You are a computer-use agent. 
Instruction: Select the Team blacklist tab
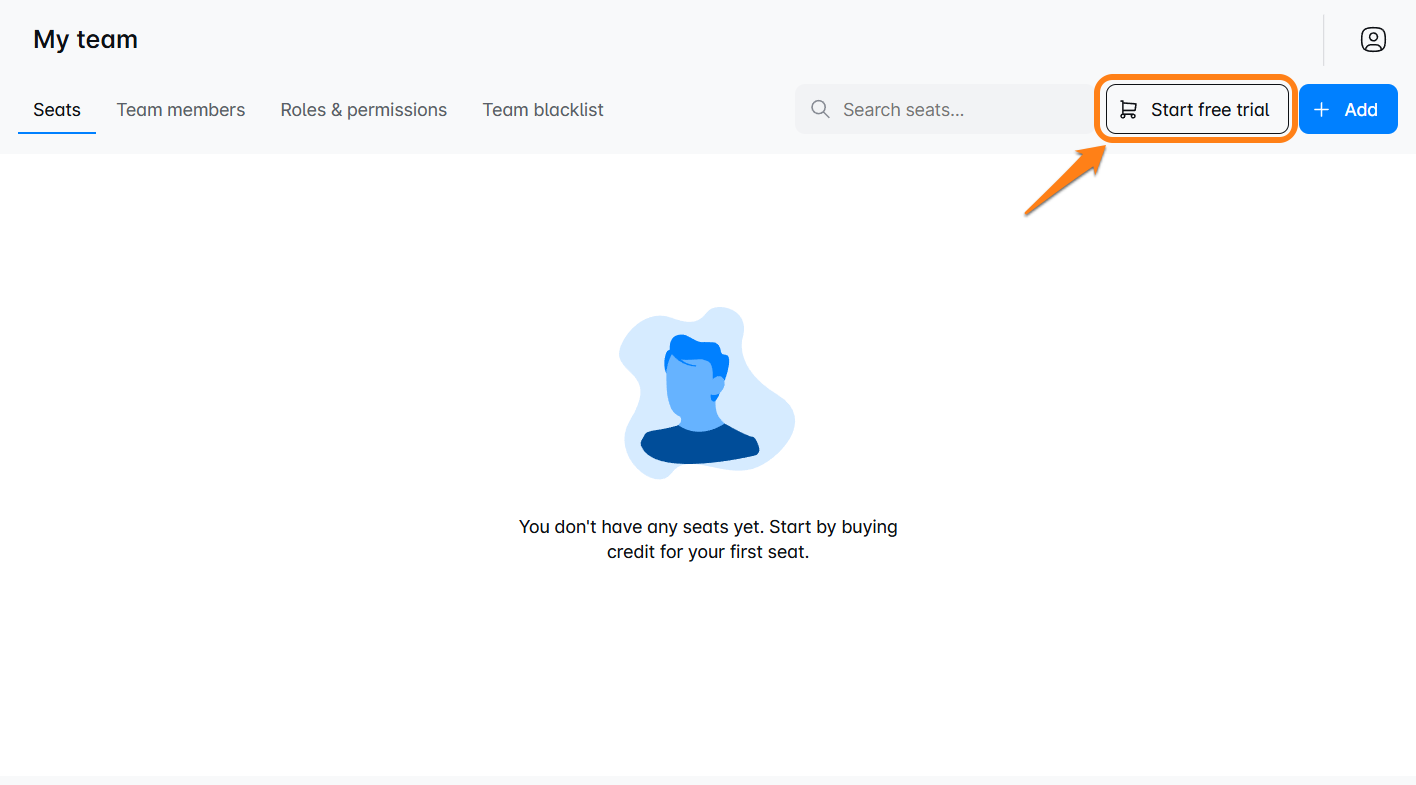tap(543, 110)
